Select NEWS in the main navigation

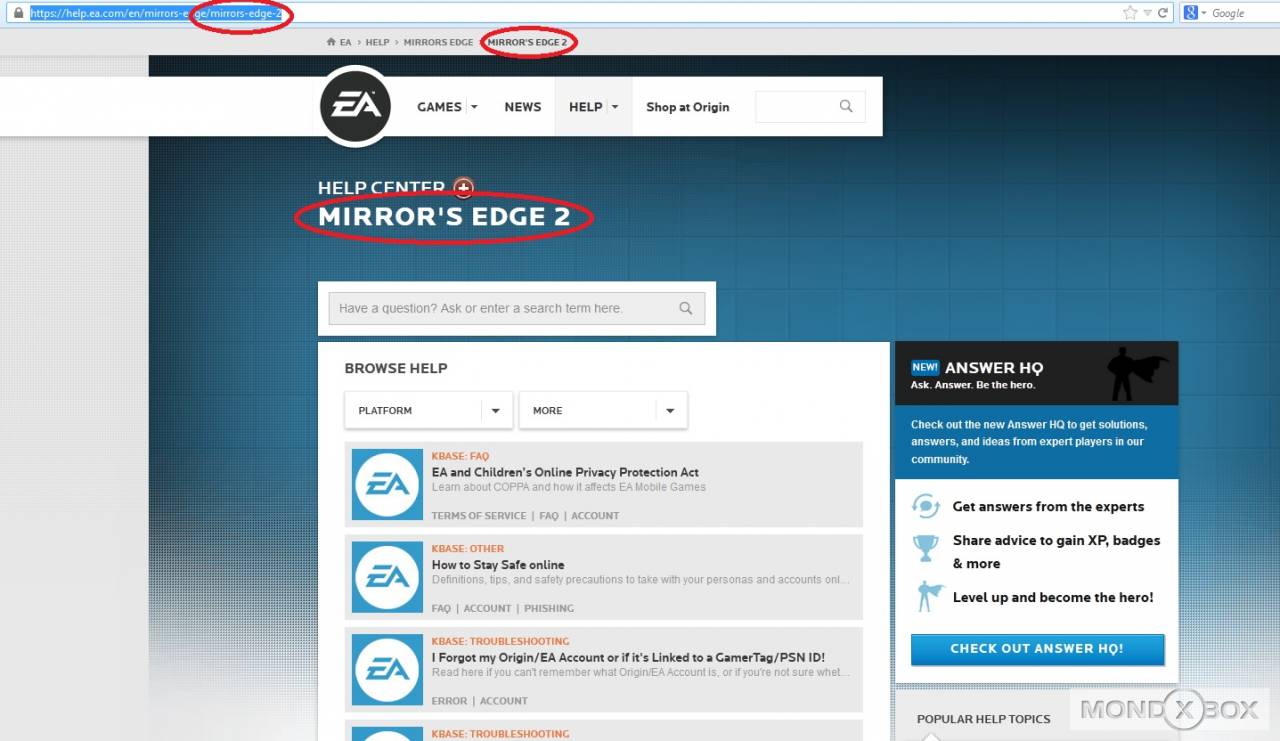click(x=522, y=106)
